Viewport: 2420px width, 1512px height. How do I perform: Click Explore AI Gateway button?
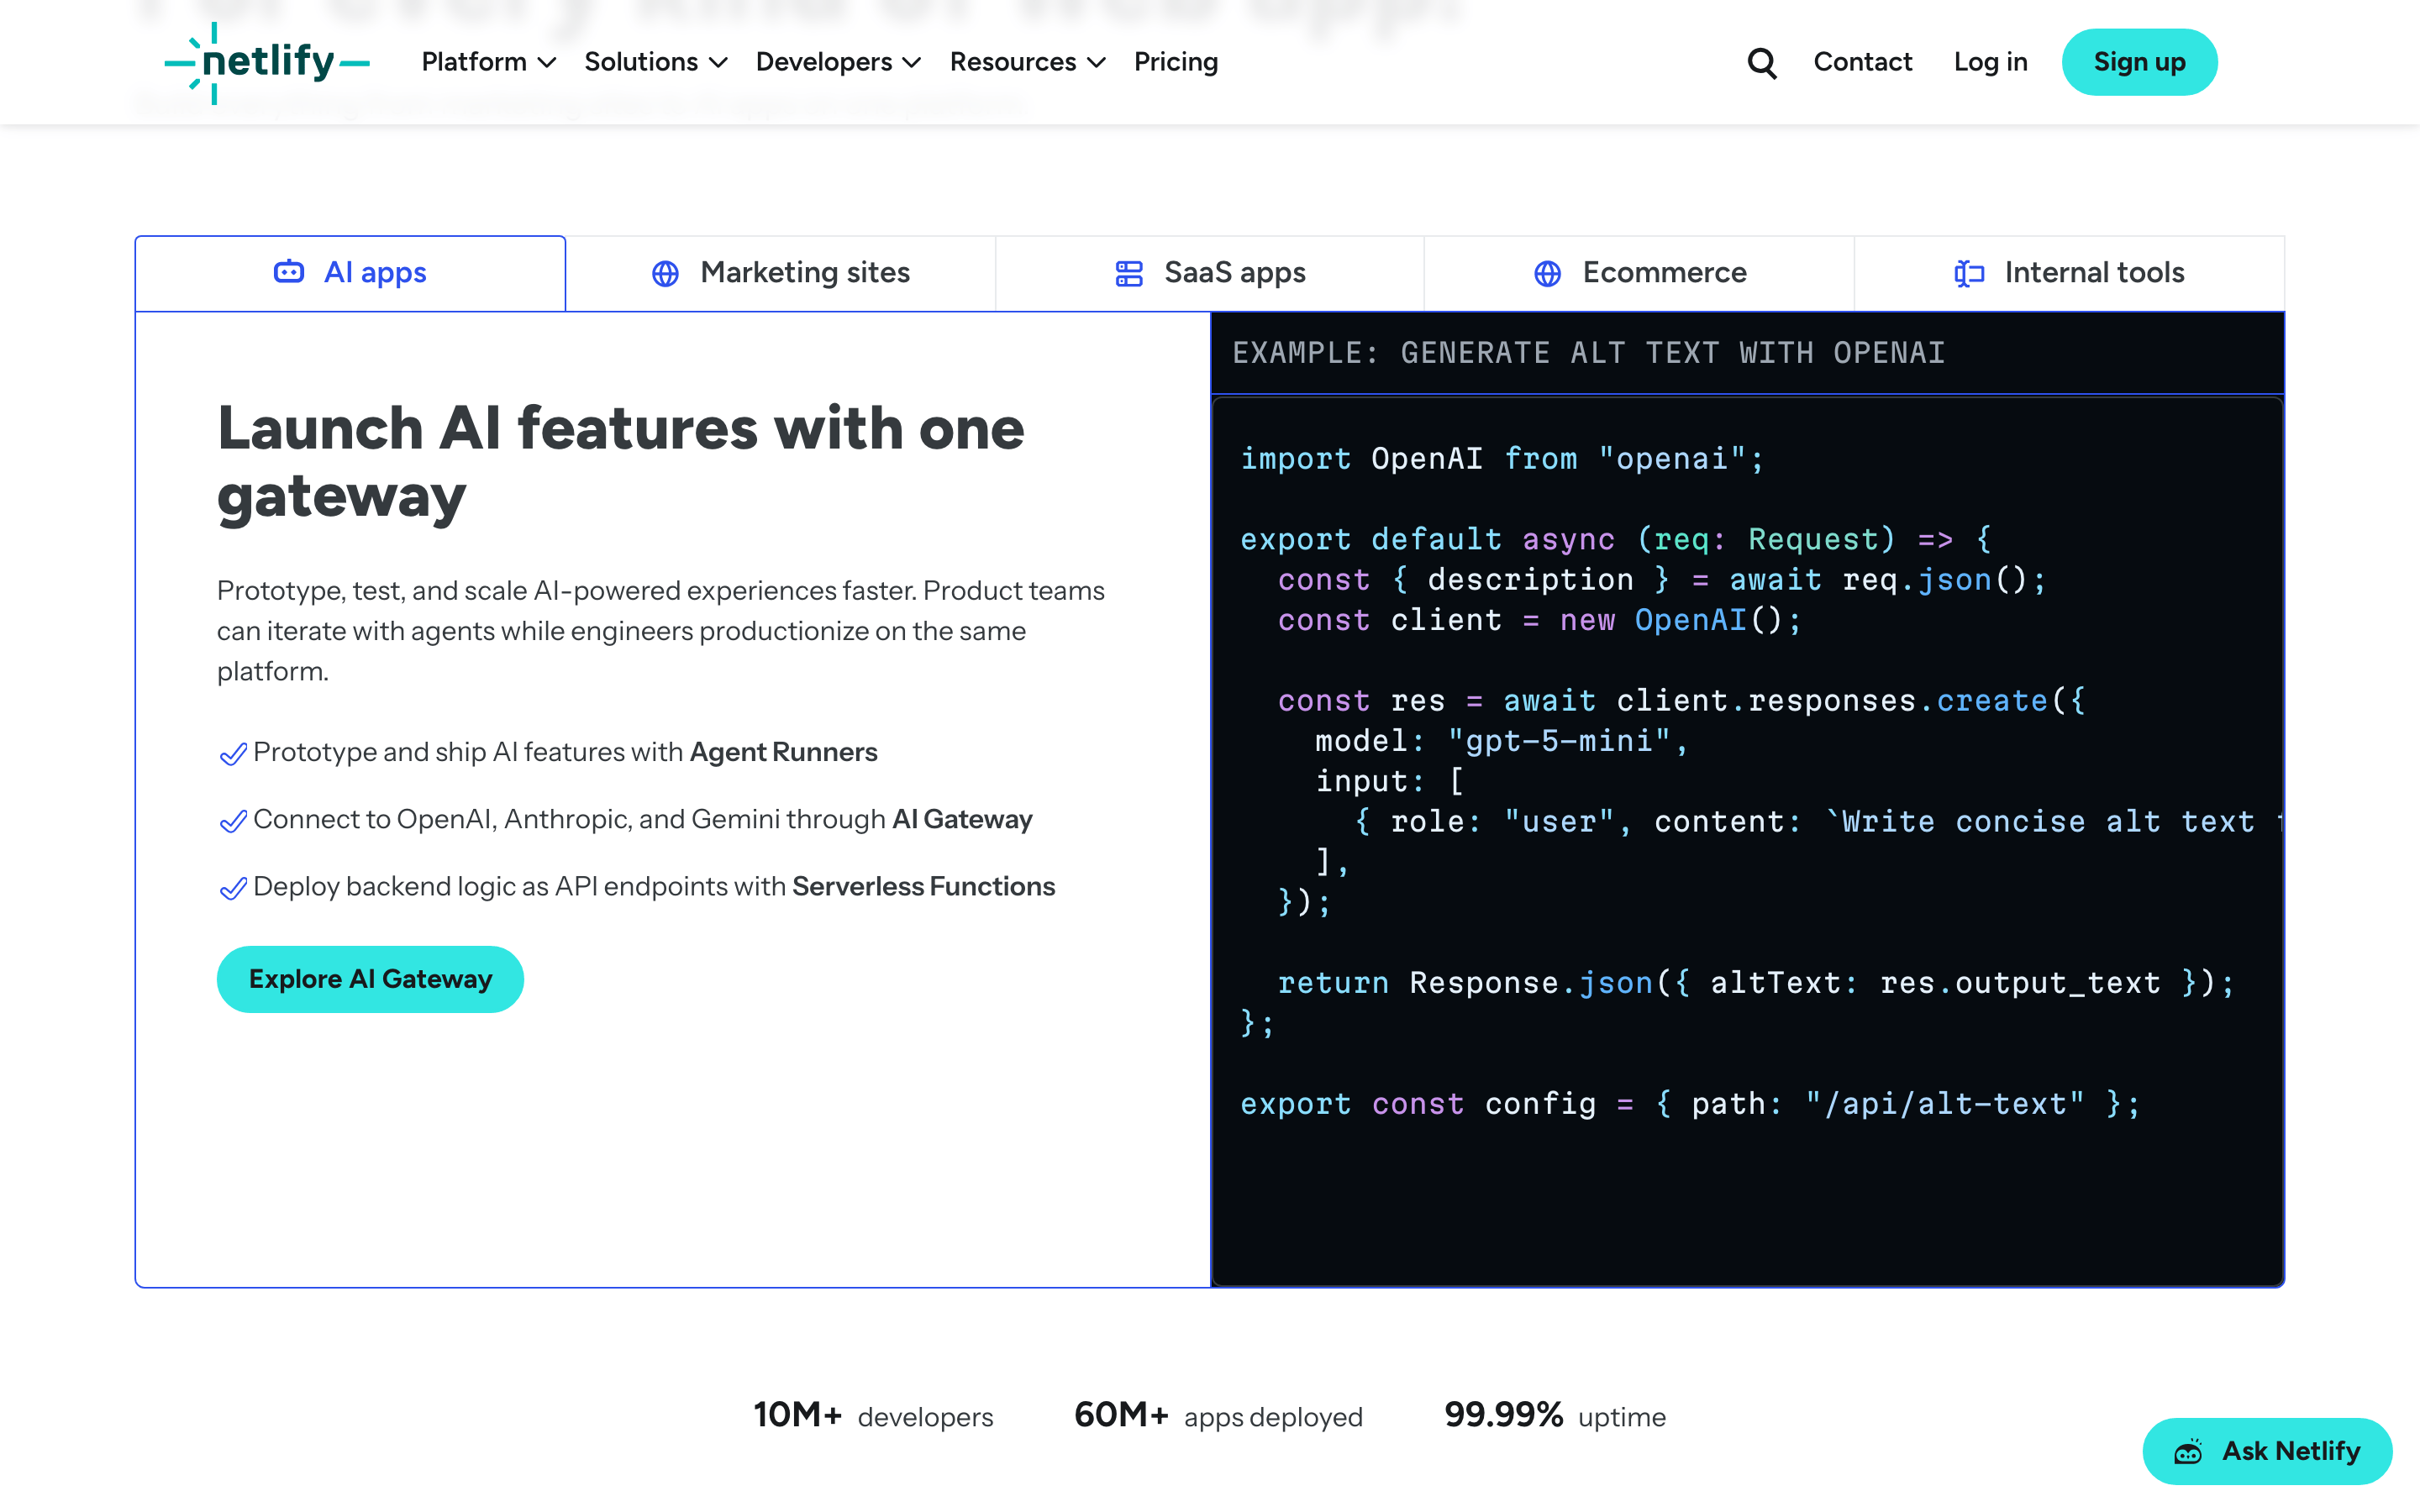tap(370, 979)
